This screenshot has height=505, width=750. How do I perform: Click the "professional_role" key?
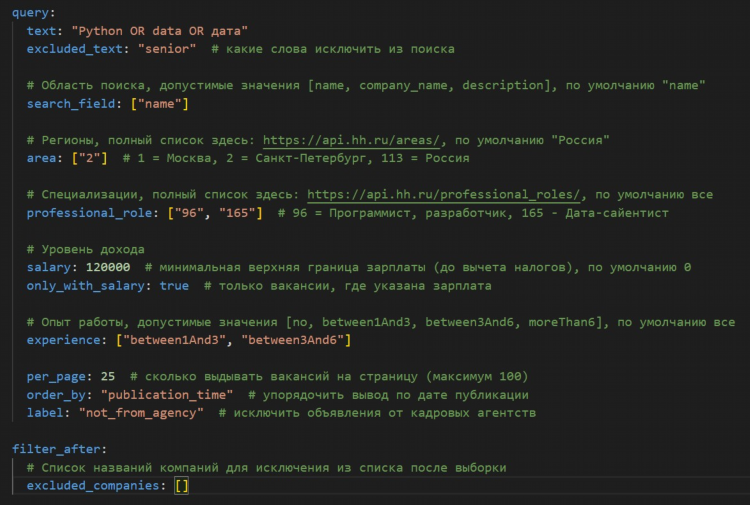pyautogui.click(x=89, y=213)
